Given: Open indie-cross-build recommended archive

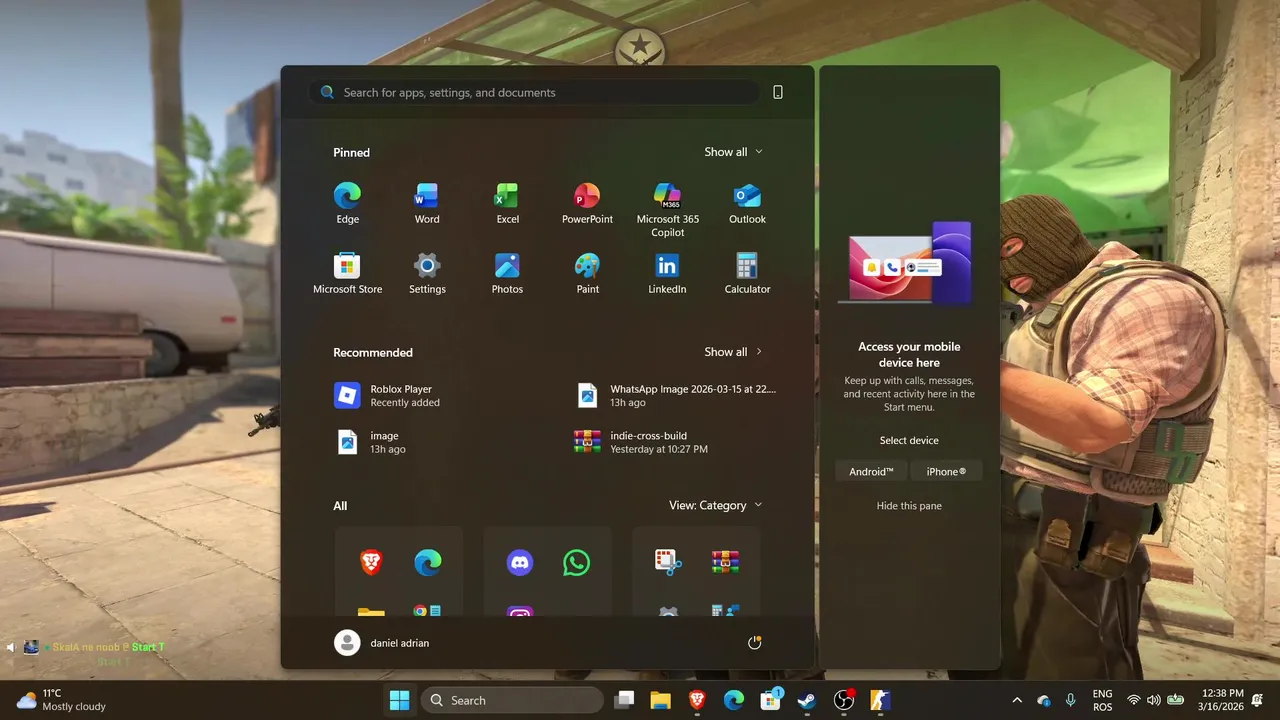Looking at the screenshot, I should pyautogui.click(x=687, y=442).
